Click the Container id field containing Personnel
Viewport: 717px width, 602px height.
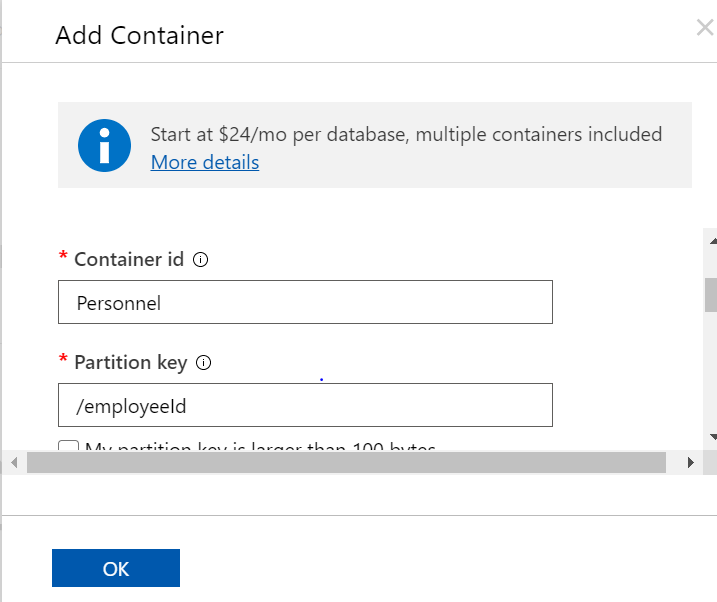tap(305, 302)
